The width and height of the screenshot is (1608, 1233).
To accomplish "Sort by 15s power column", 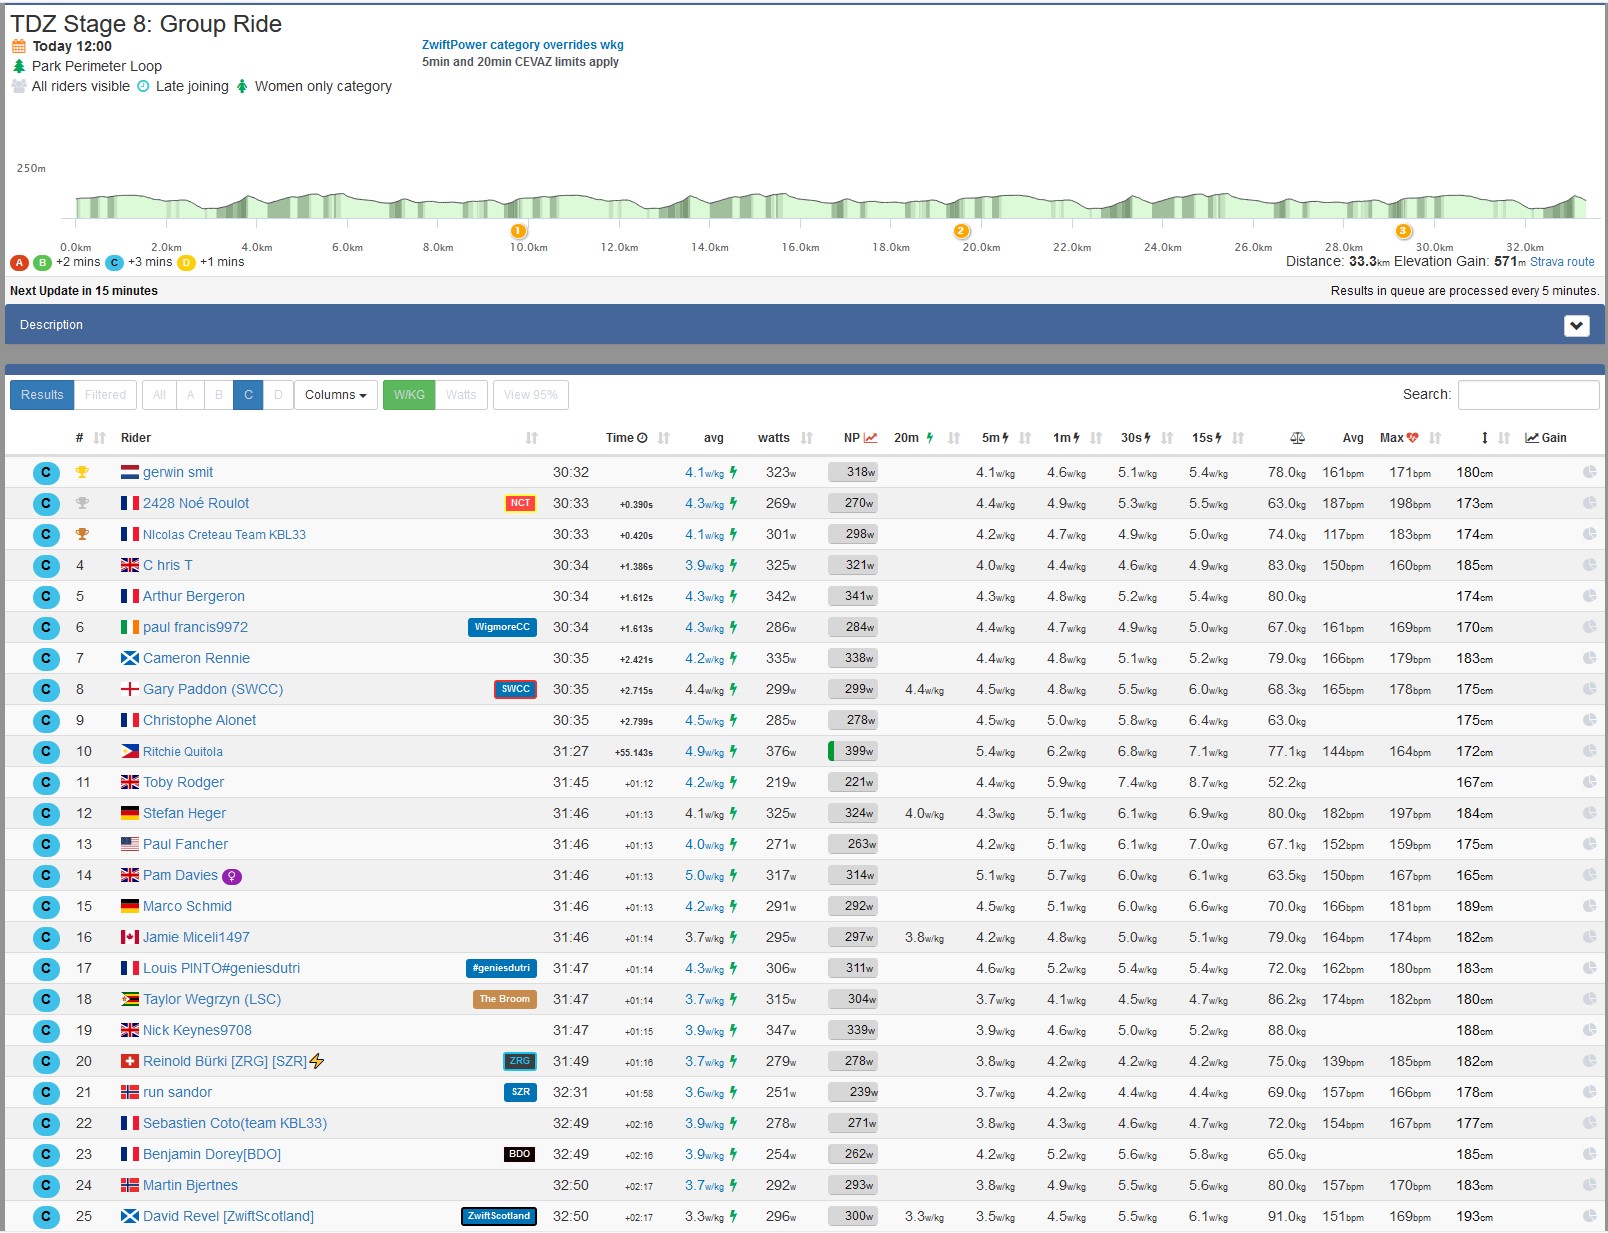I will (x=1238, y=438).
